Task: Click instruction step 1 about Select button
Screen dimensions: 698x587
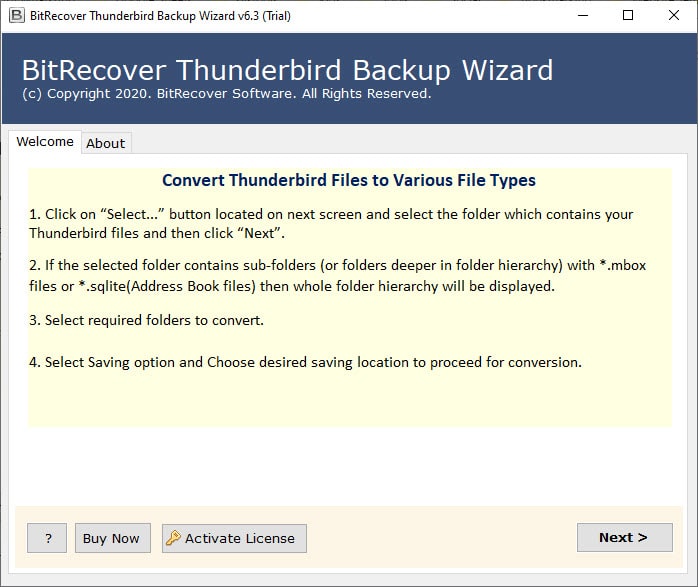Action: pyautogui.click(x=331, y=223)
